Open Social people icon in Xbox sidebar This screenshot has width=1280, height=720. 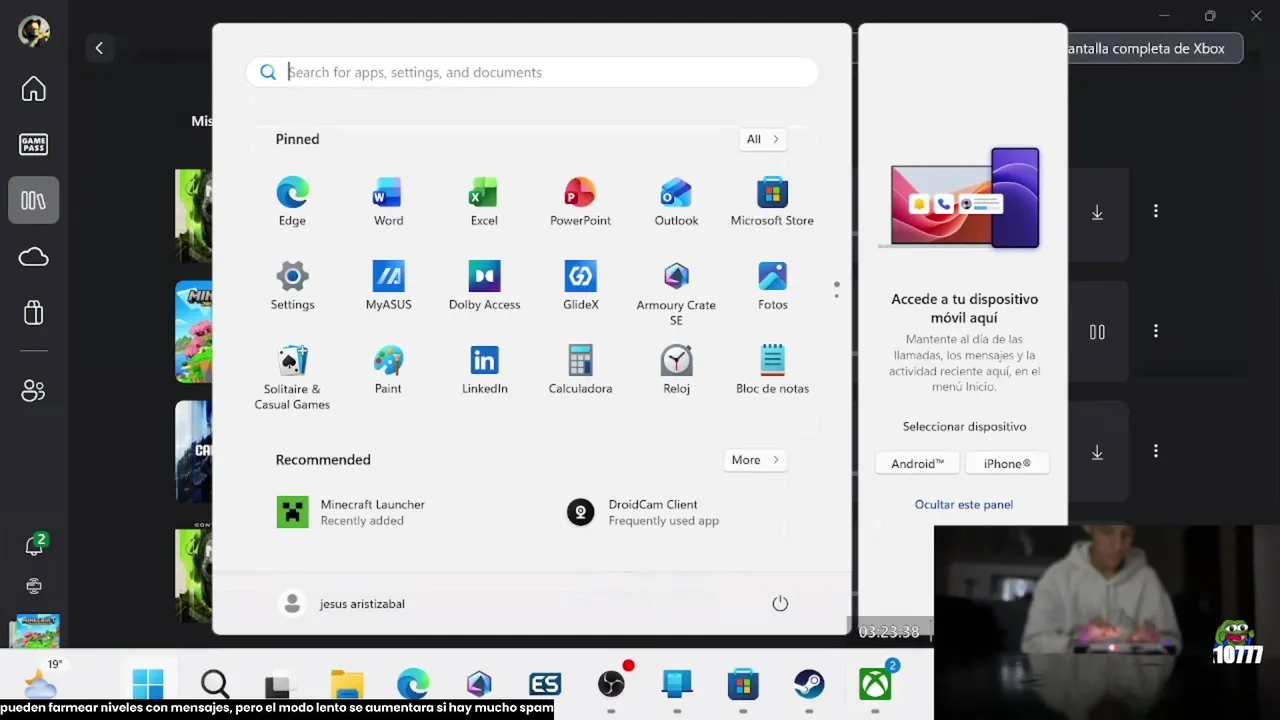pos(34,390)
